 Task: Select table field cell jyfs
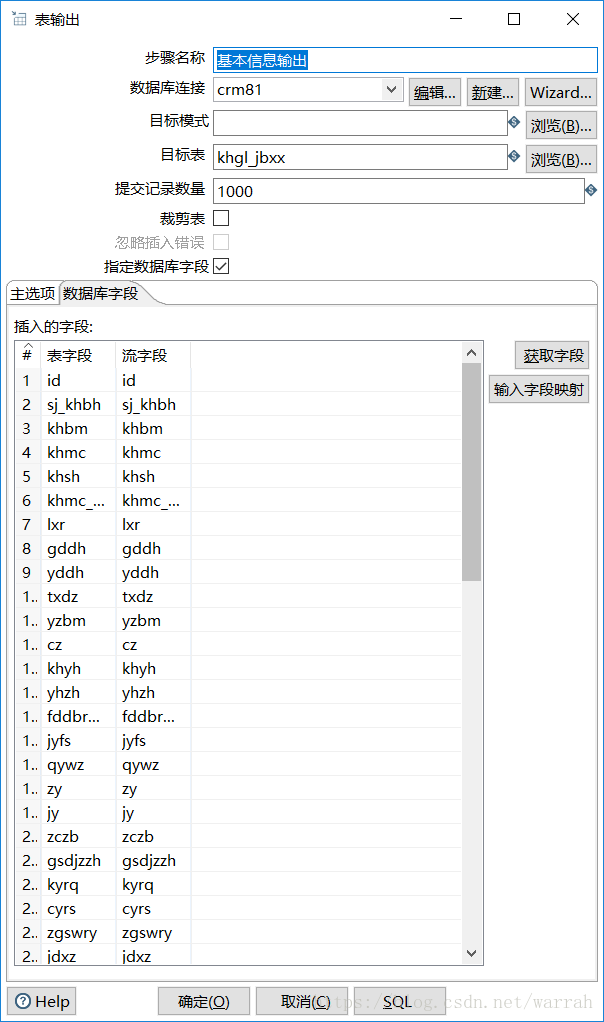78,740
